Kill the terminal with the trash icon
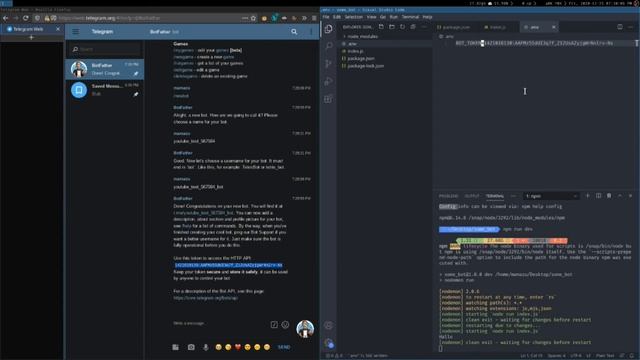The image size is (640, 360). [x=609, y=196]
